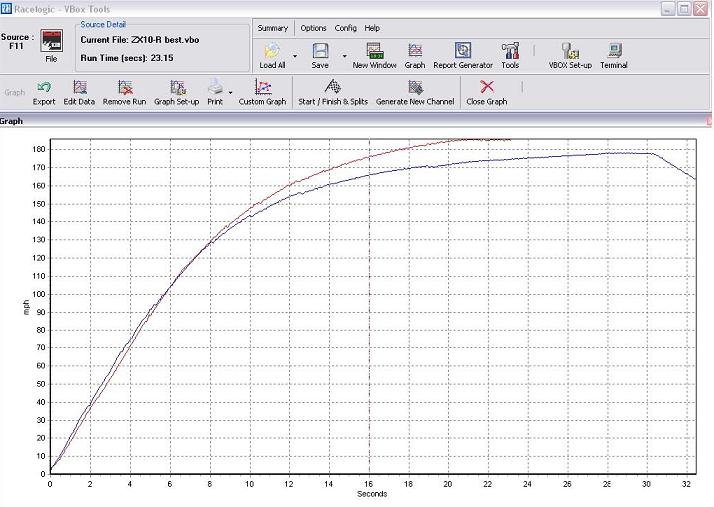This screenshot has width=714, height=507.
Task: Open a New Window
Action: (x=374, y=51)
